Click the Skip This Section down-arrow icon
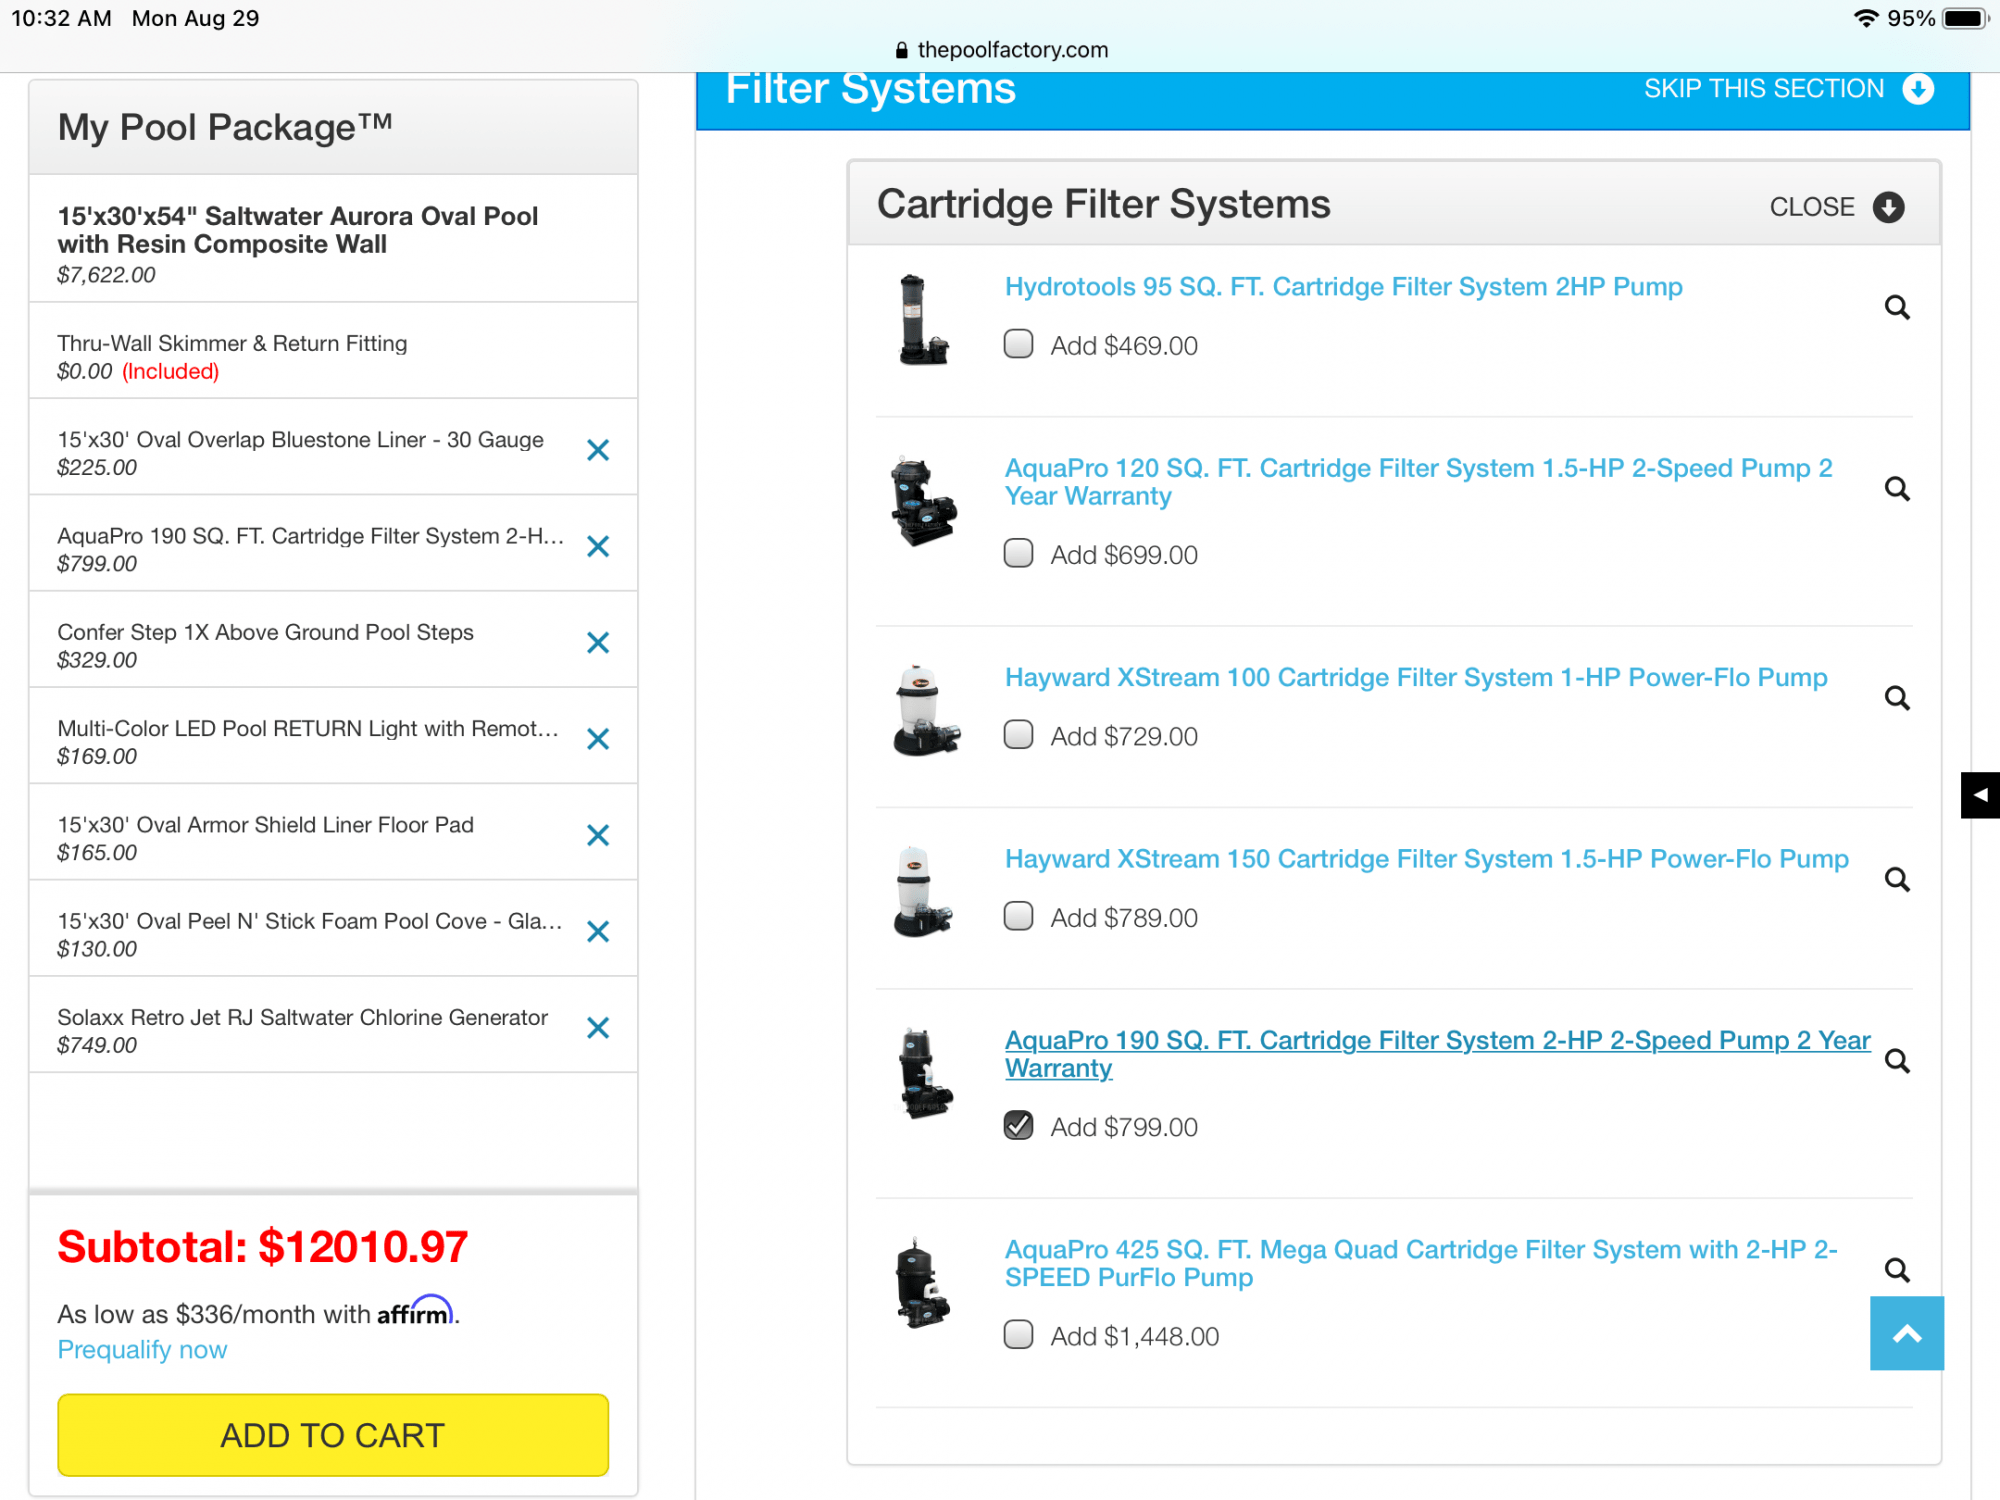This screenshot has width=2000, height=1500. pos(1918,89)
